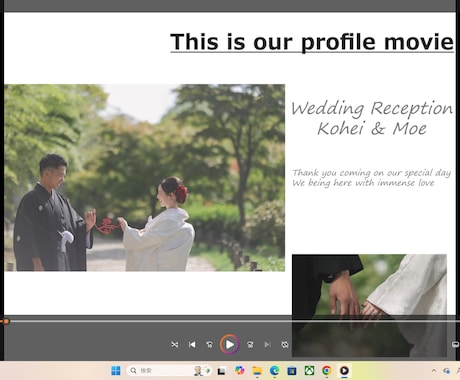Viewport: 460px width, 380px height.
Task: Go to the next track
Action: (x=267, y=344)
